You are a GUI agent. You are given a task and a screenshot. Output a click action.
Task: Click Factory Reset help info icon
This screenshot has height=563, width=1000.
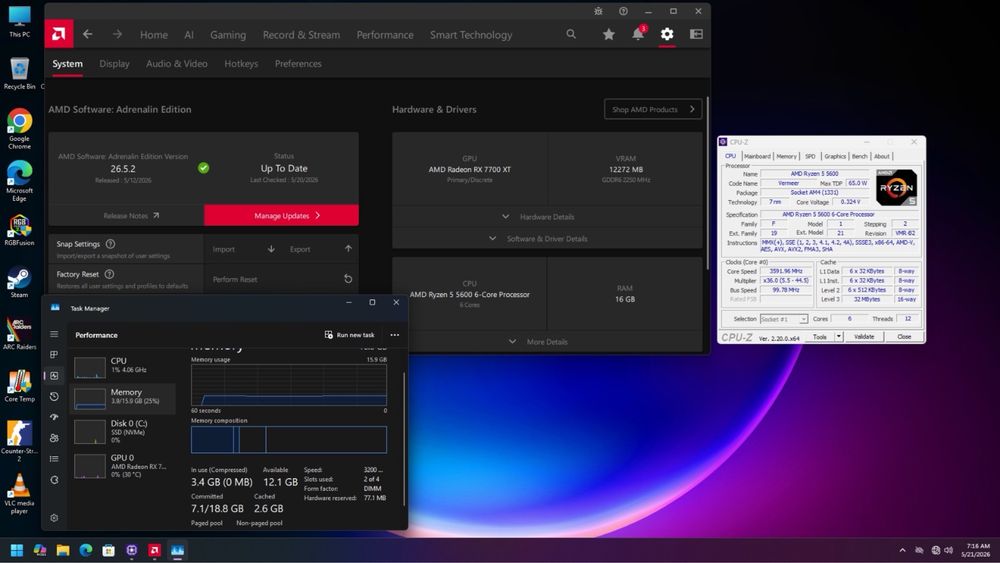109,274
